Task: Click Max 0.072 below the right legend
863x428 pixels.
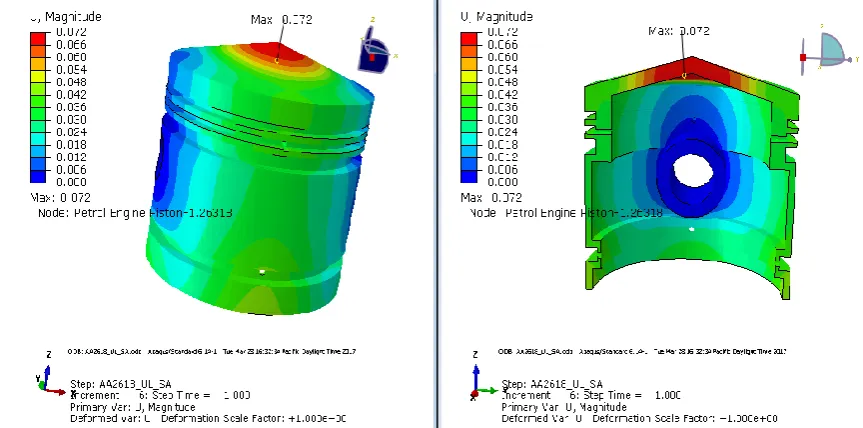Action: point(491,197)
